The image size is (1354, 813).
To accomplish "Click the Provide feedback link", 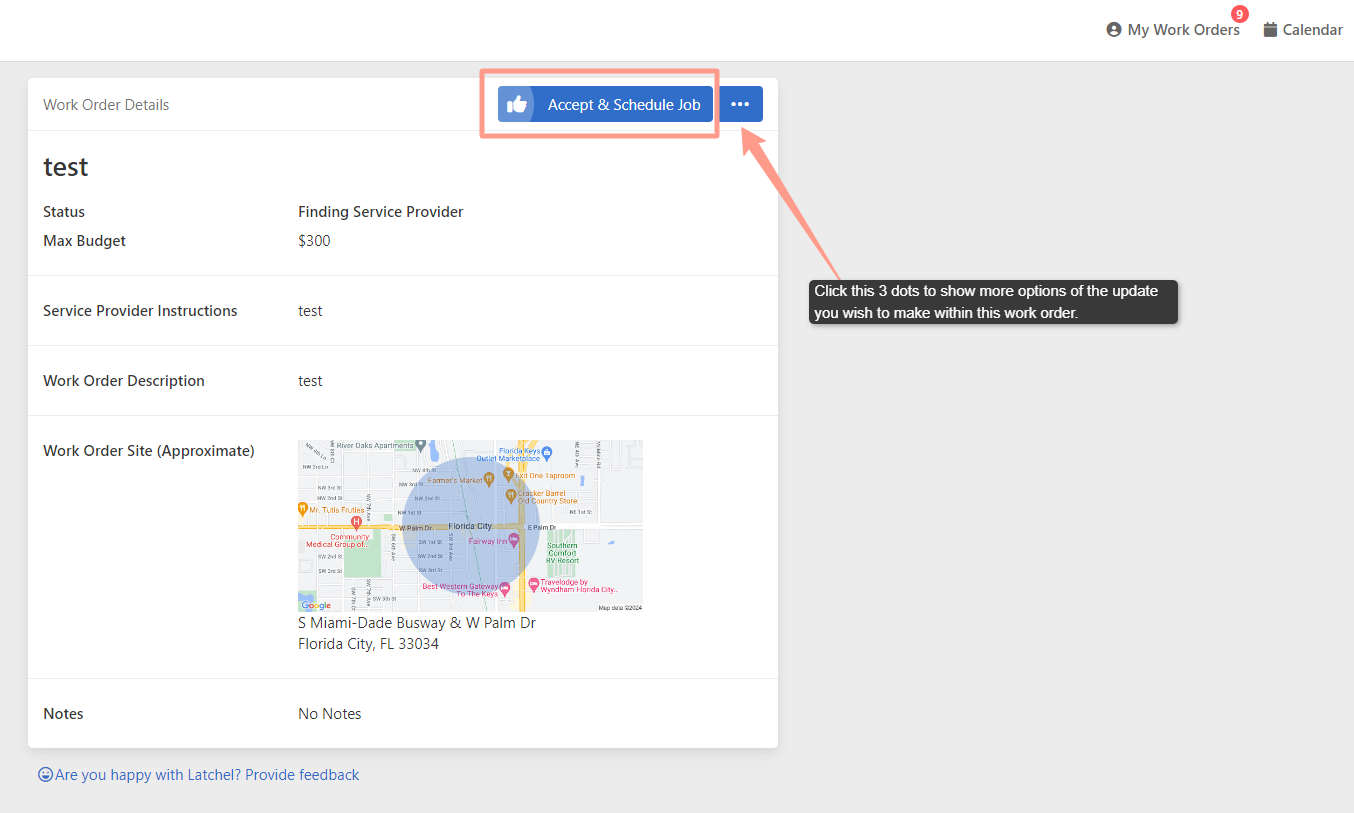I will [302, 775].
